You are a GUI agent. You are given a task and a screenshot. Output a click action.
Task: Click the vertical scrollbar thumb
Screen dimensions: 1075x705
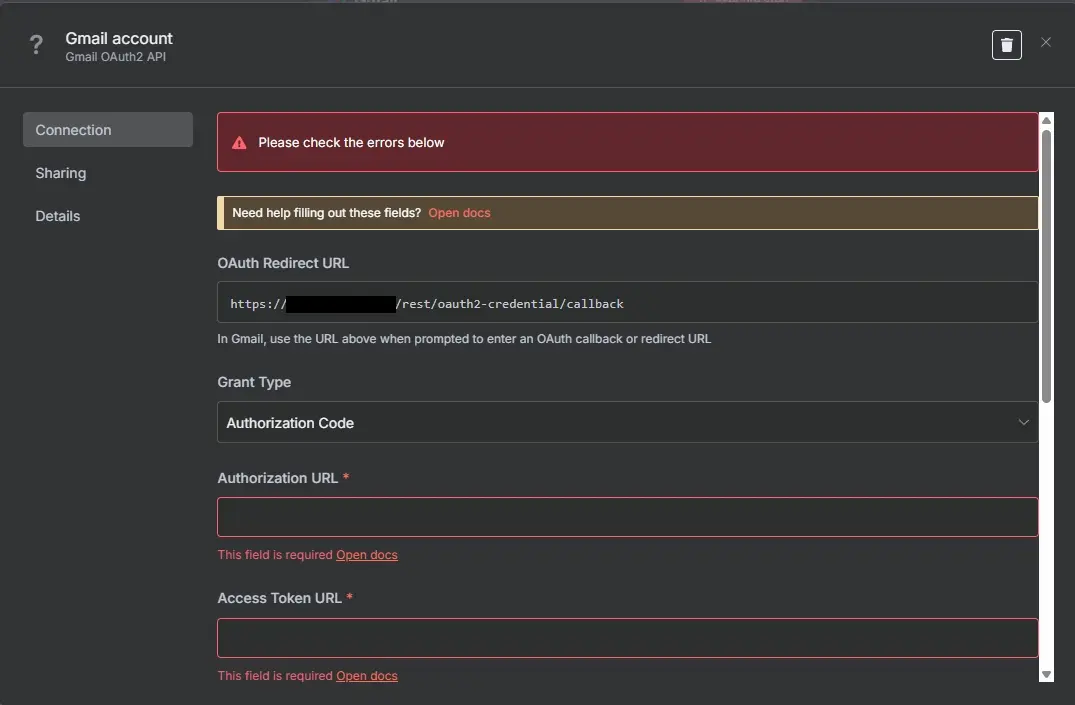(1047, 265)
